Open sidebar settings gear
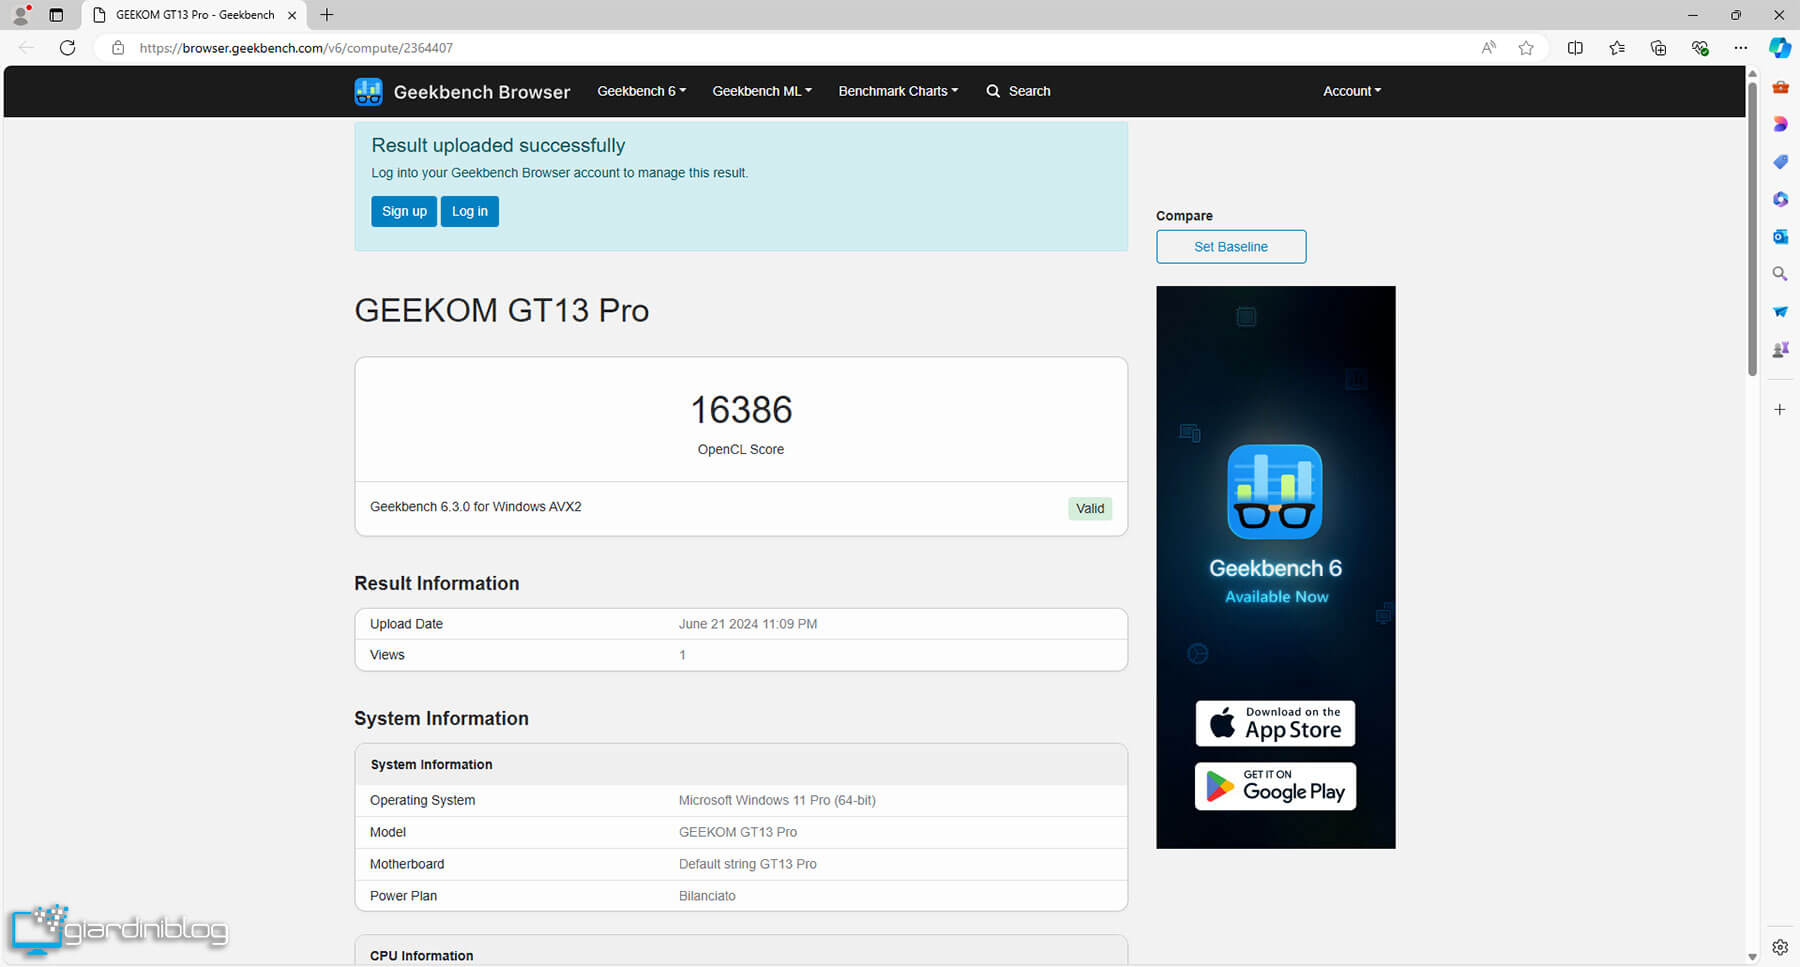This screenshot has width=1800, height=967. [1780, 947]
